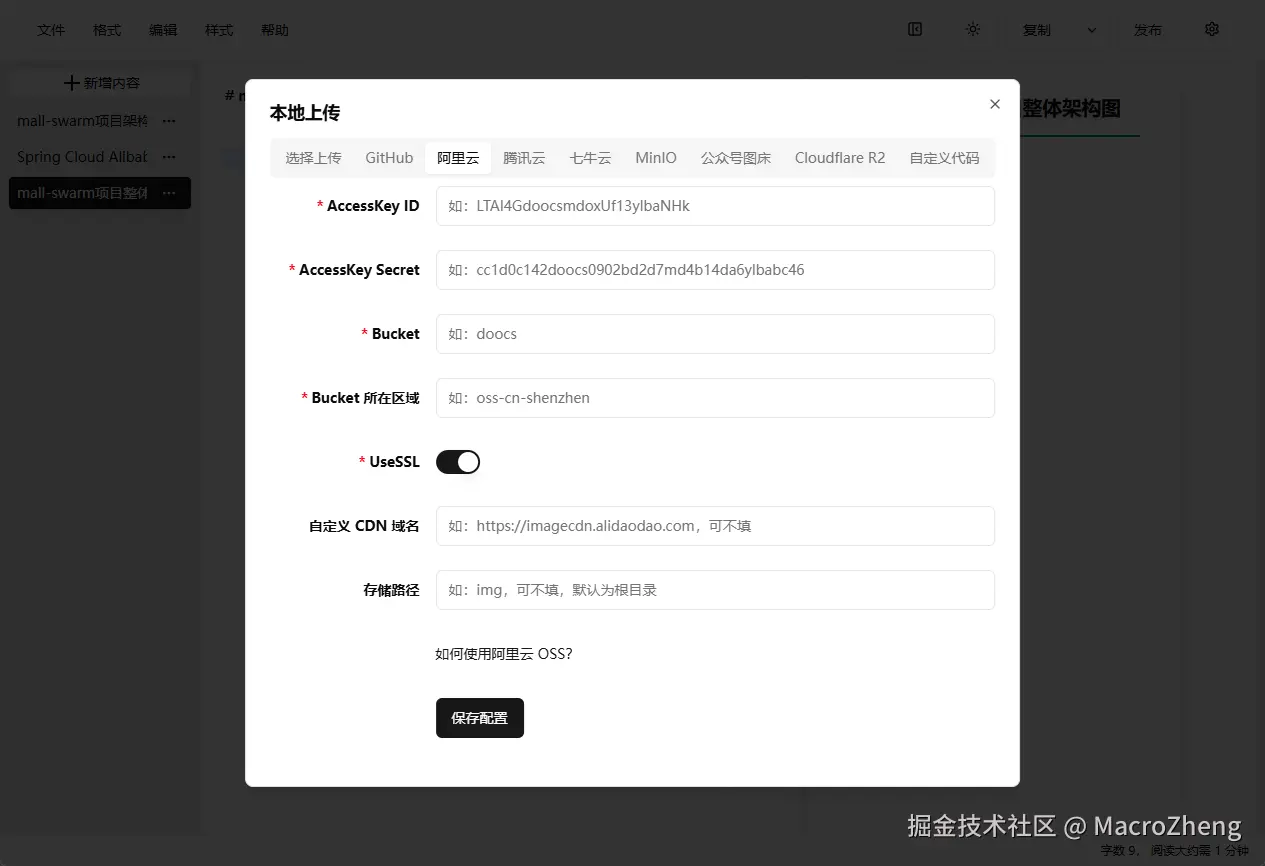Click the 复制 button
This screenshot has width=1265, height=866.
click(1037, 30)
